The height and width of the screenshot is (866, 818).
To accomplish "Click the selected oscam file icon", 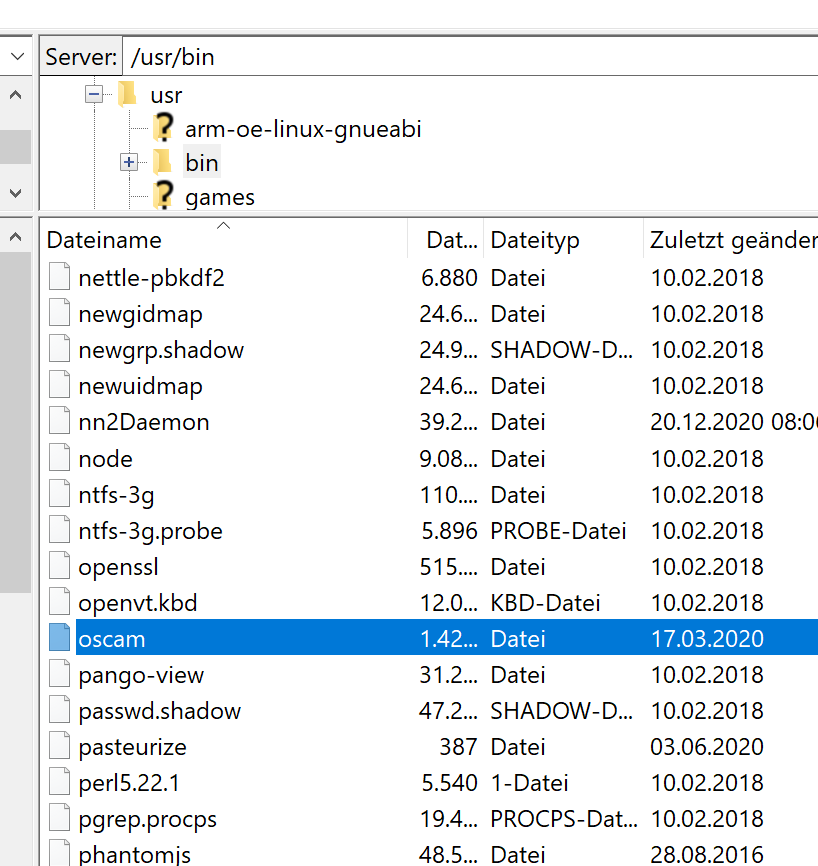I will coord(60,639).
